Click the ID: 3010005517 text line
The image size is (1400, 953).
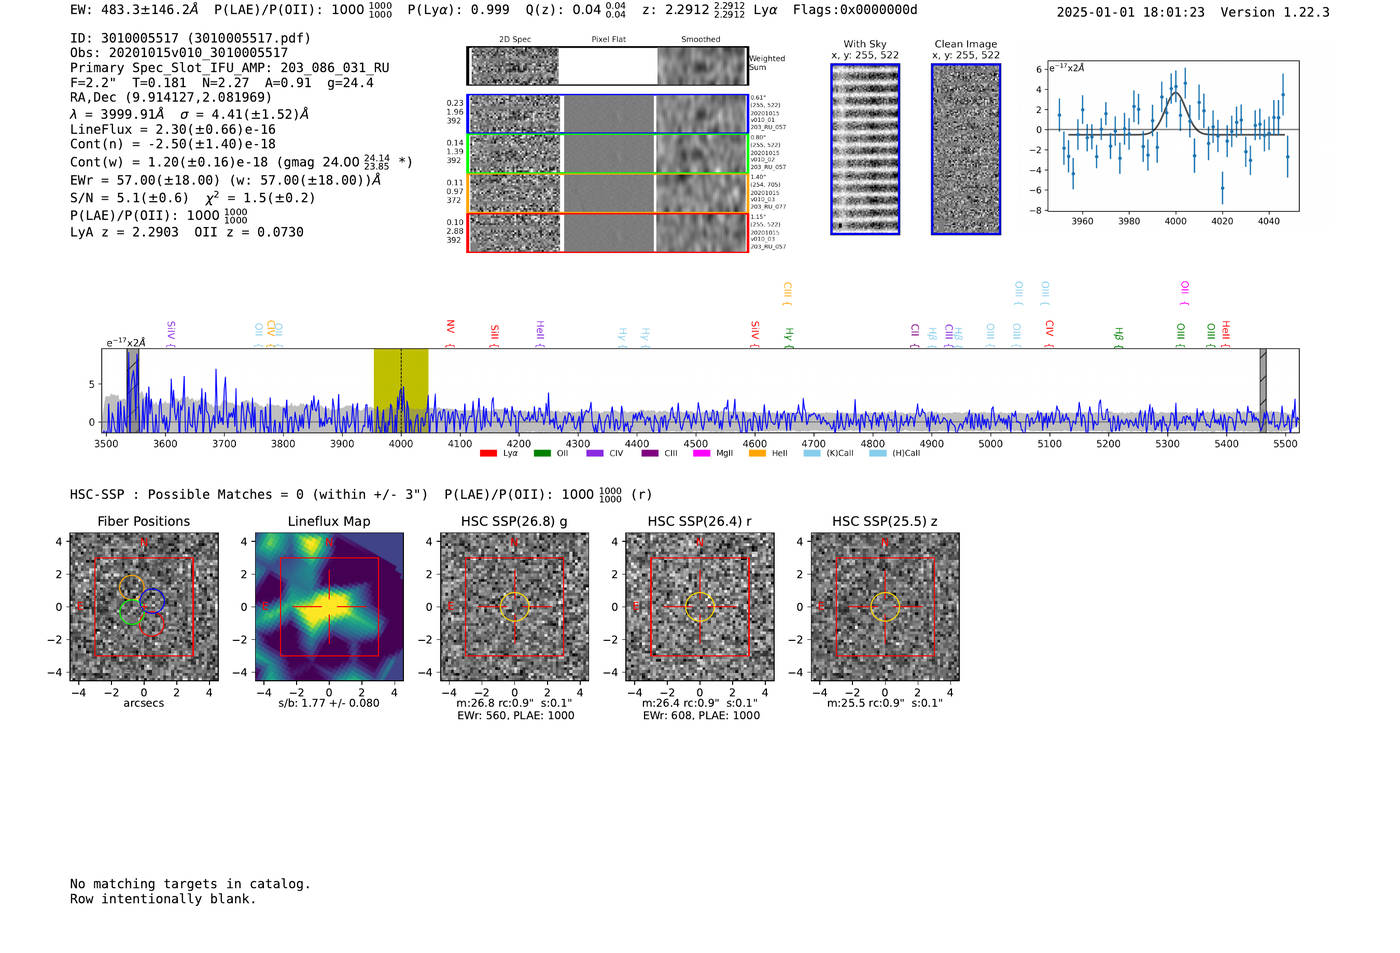tap(190, 38)
